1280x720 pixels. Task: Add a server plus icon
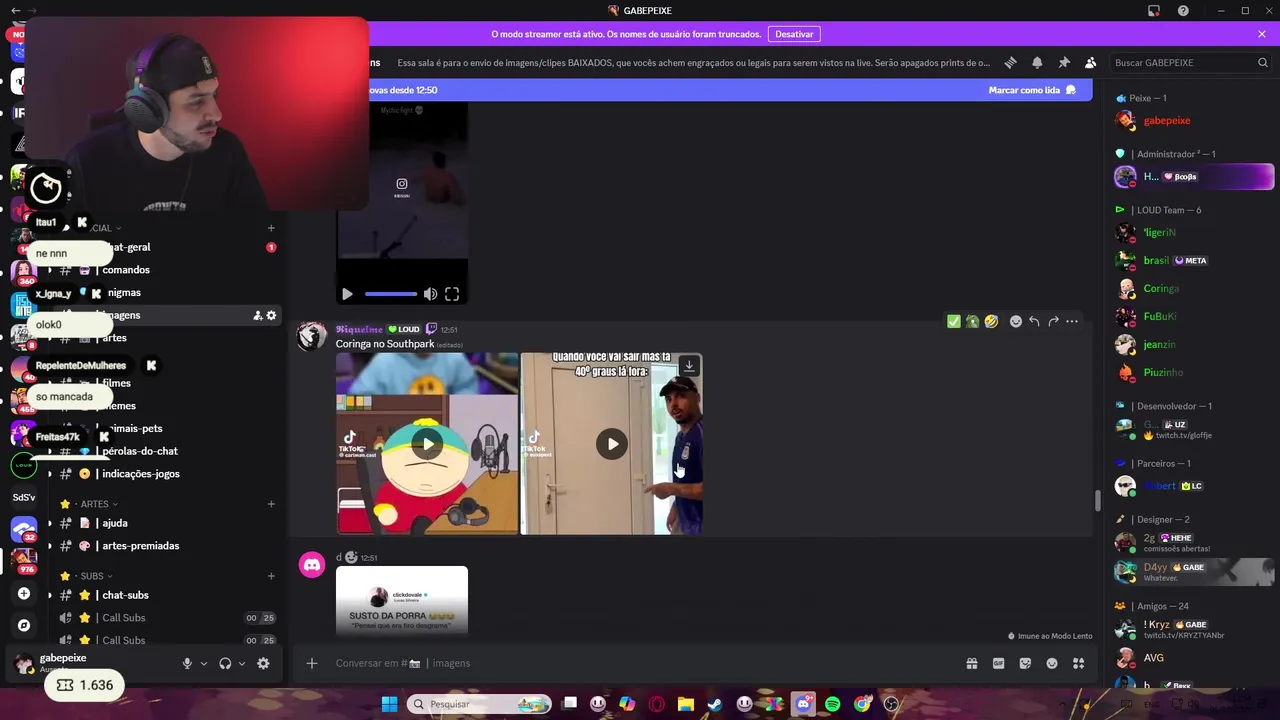(24, 593)
